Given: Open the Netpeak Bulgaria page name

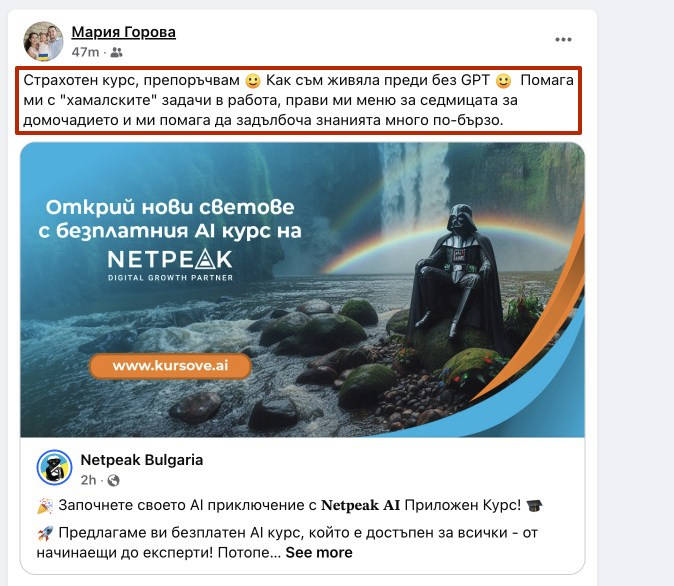Looking at the screenshot, I should point(142,460).
